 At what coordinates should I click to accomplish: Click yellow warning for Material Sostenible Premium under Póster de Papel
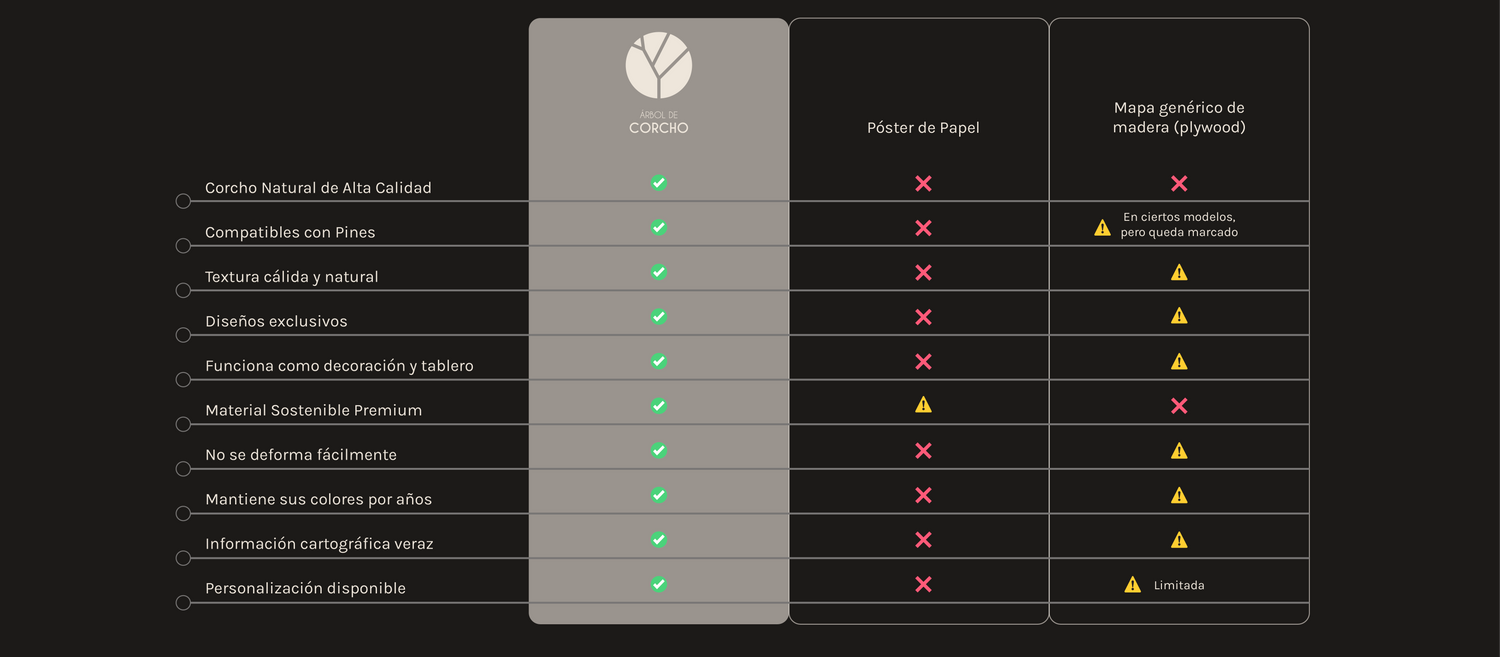click(923, 405)
